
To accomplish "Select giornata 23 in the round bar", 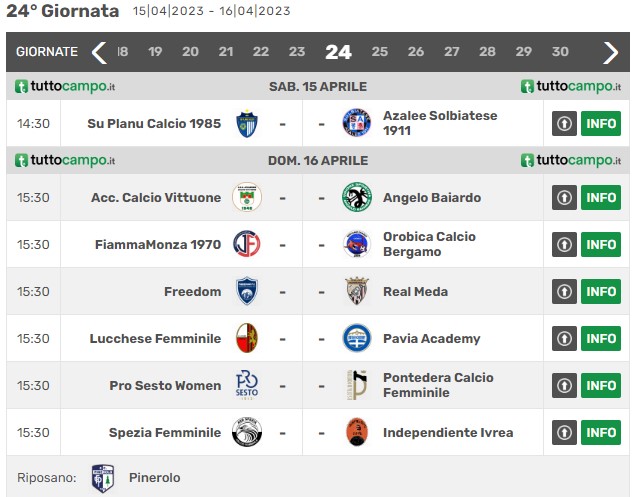I will click(296, 52).
